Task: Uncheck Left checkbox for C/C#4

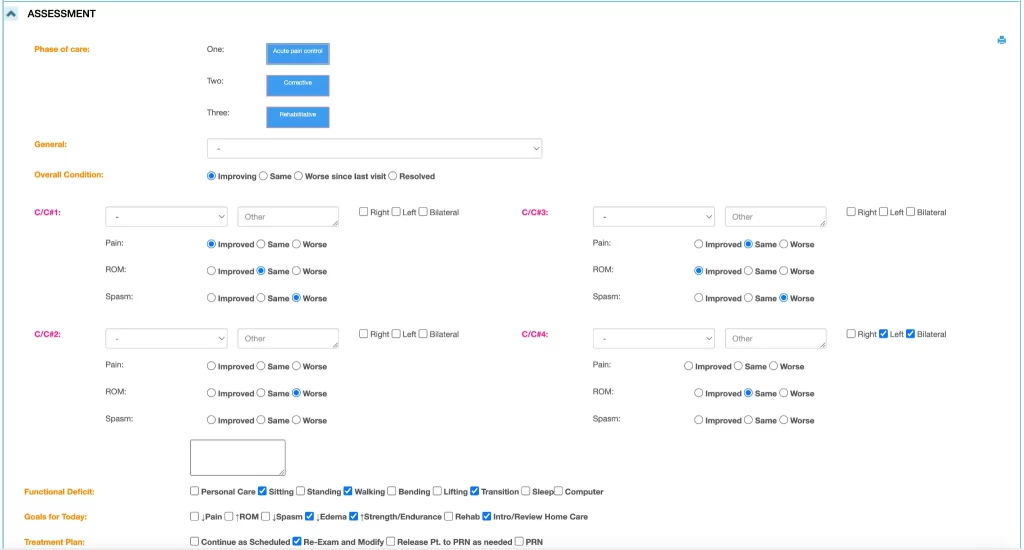Action: coord(883,334)
